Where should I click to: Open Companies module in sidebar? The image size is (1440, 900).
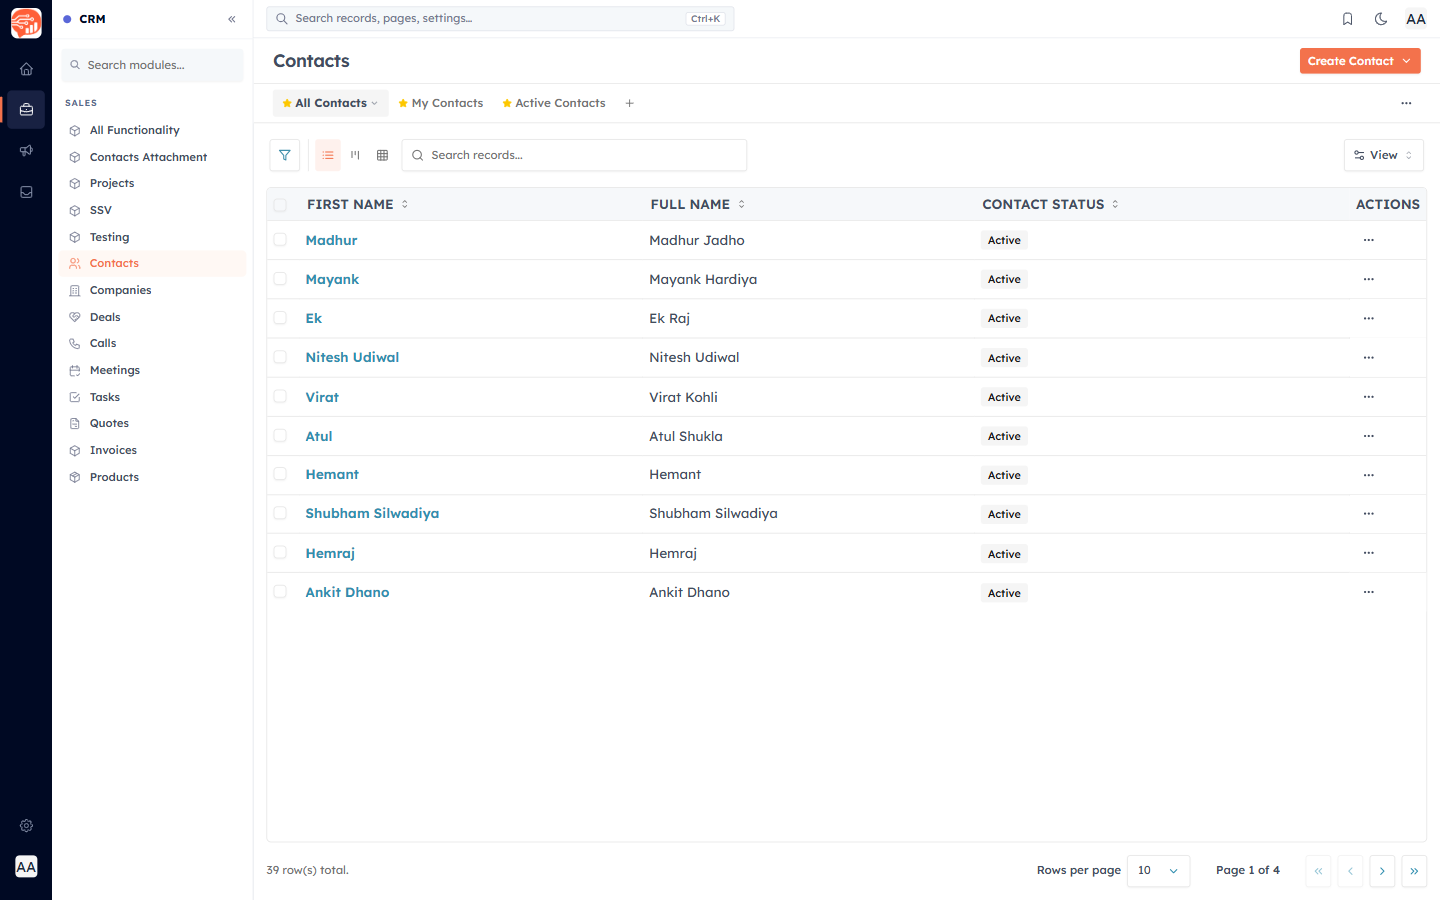pos(152,290)
